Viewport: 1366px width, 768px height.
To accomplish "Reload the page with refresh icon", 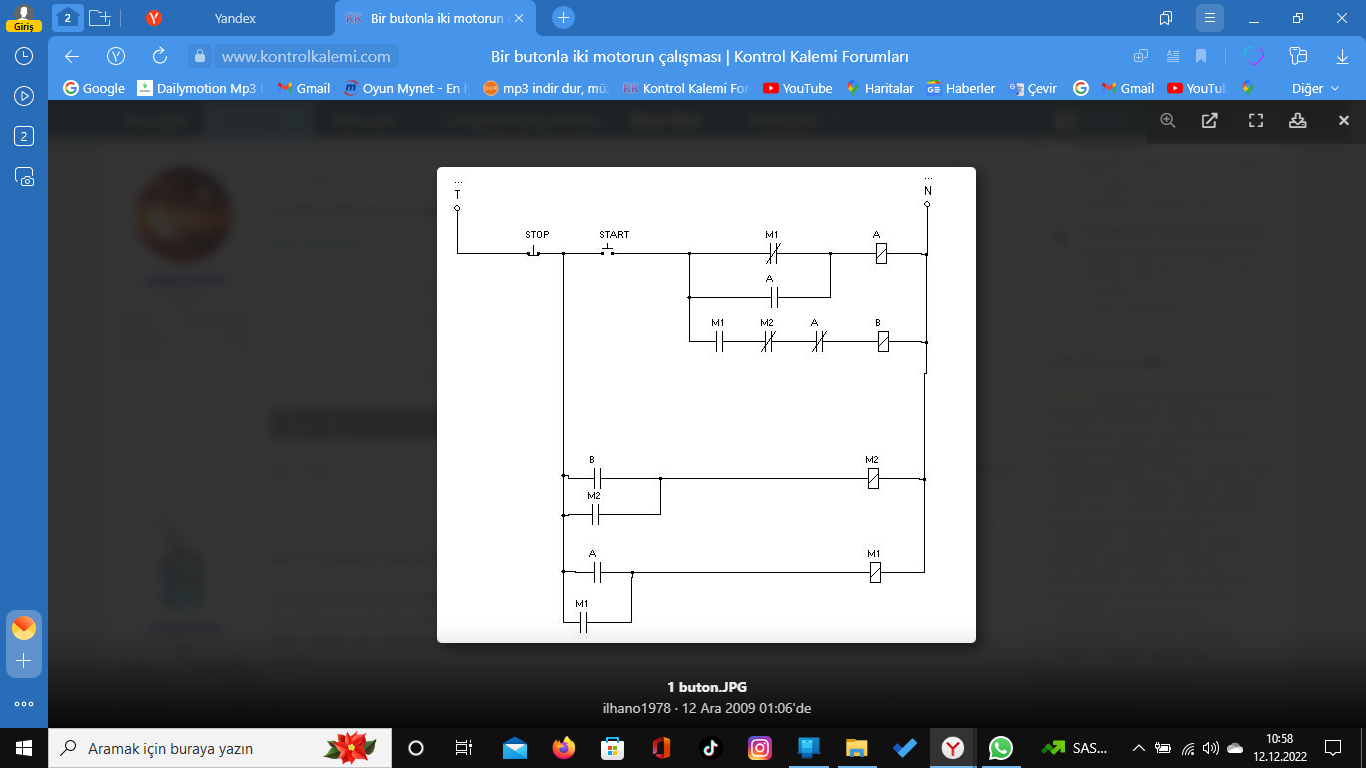I will [x=159, y=56].
